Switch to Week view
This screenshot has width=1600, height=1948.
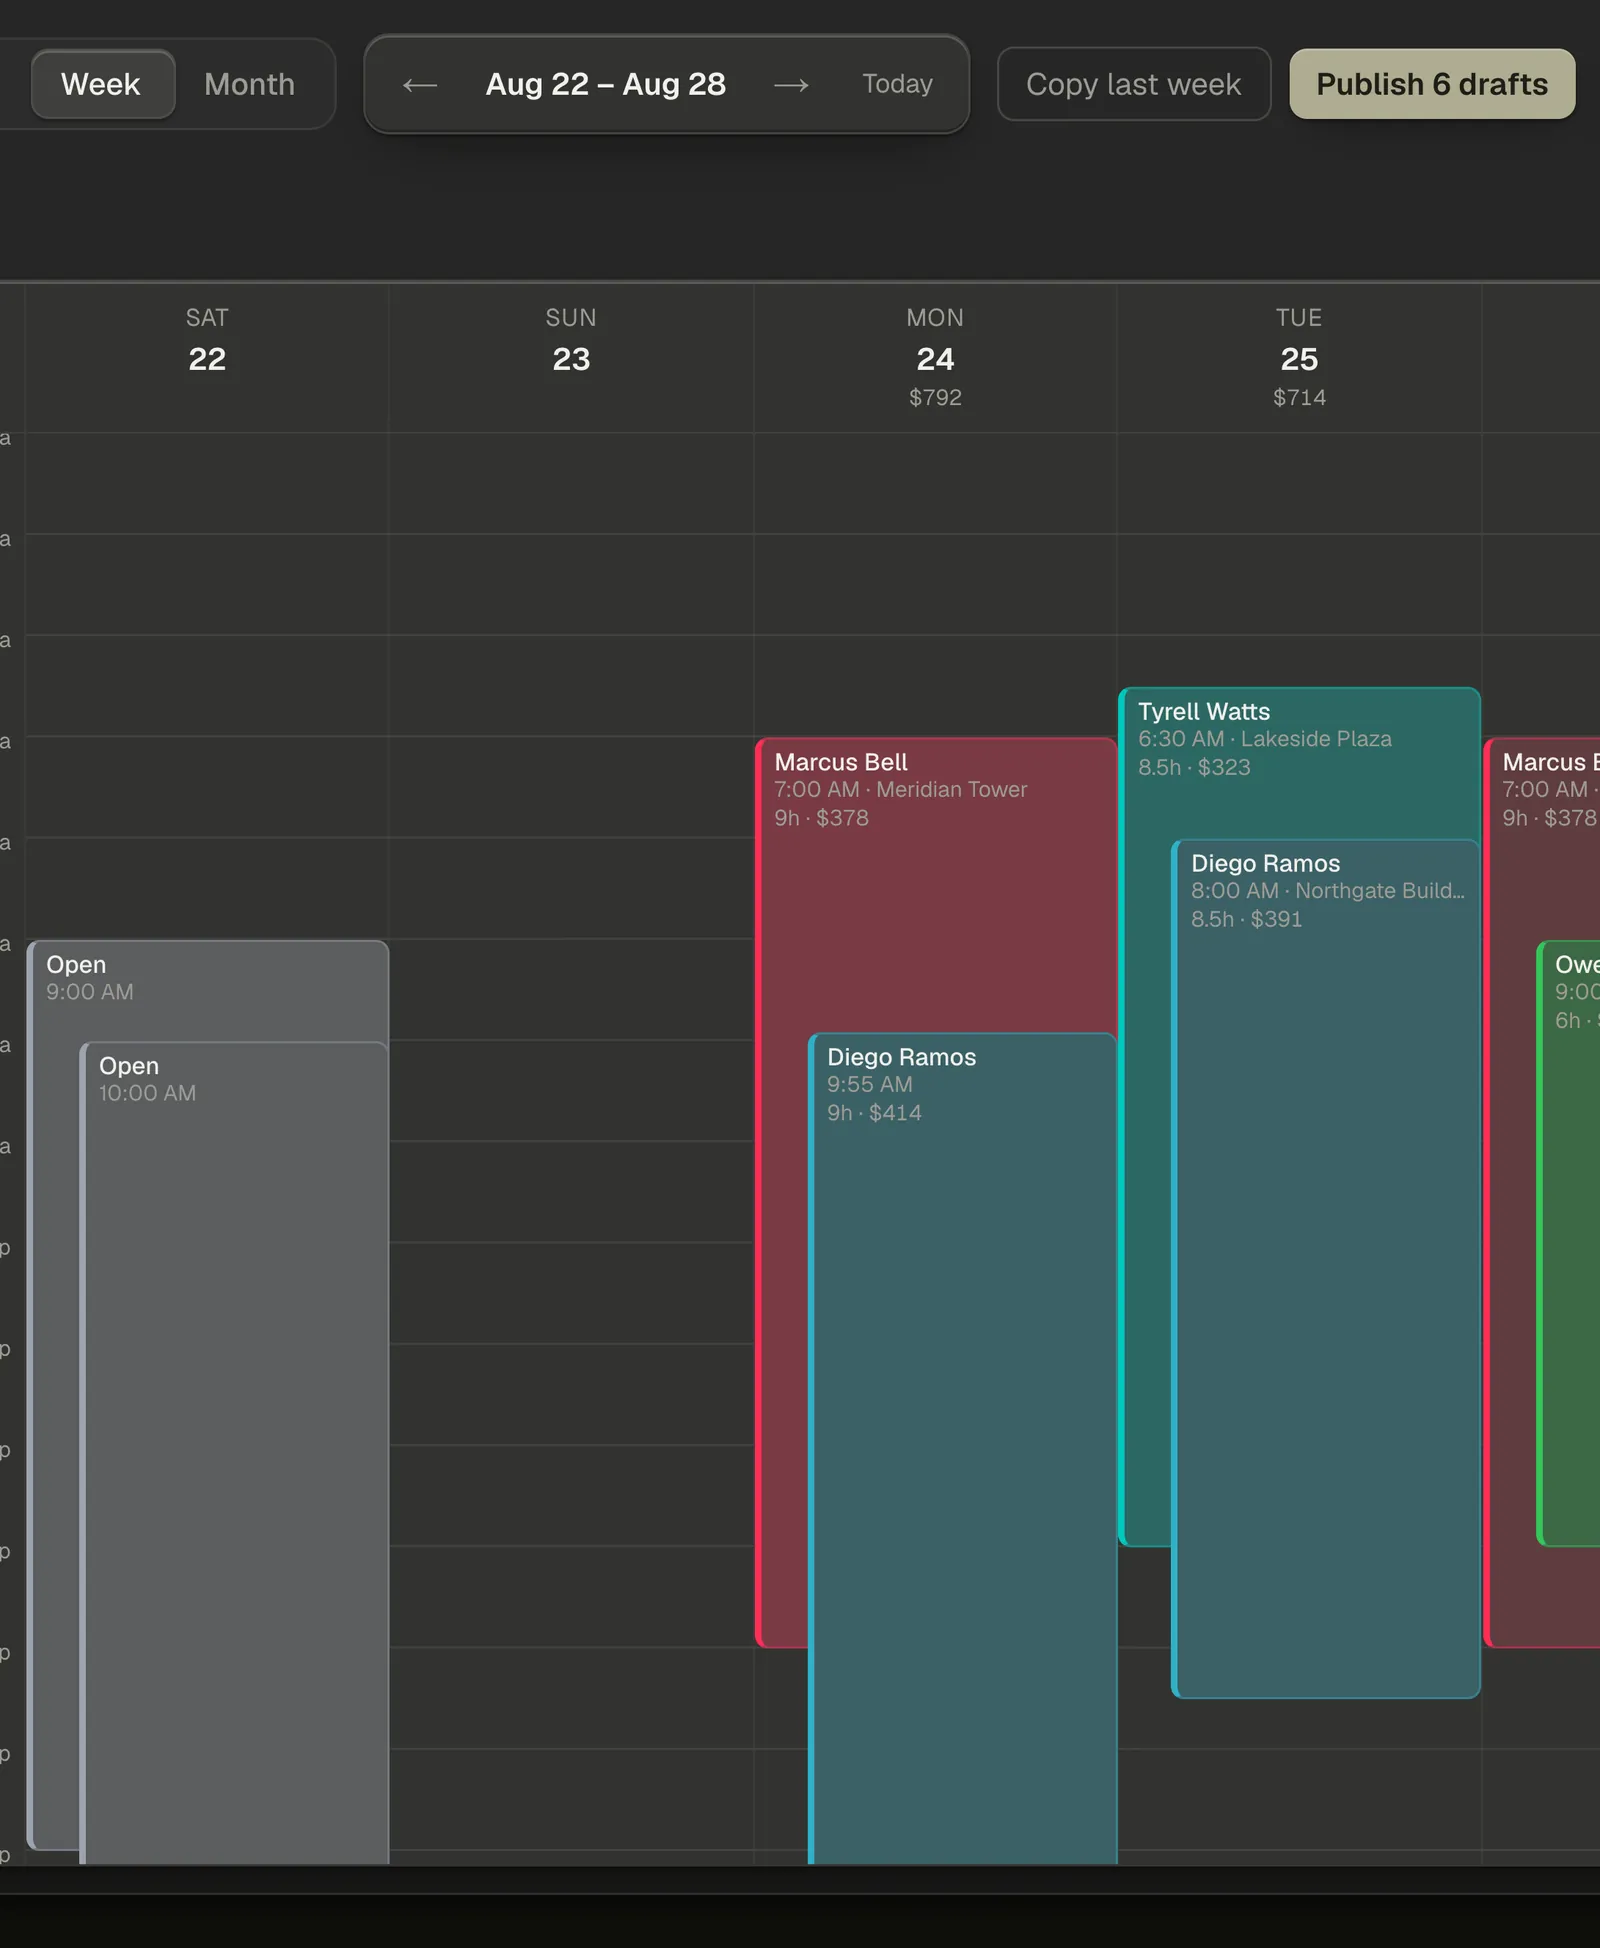[103, 85]
